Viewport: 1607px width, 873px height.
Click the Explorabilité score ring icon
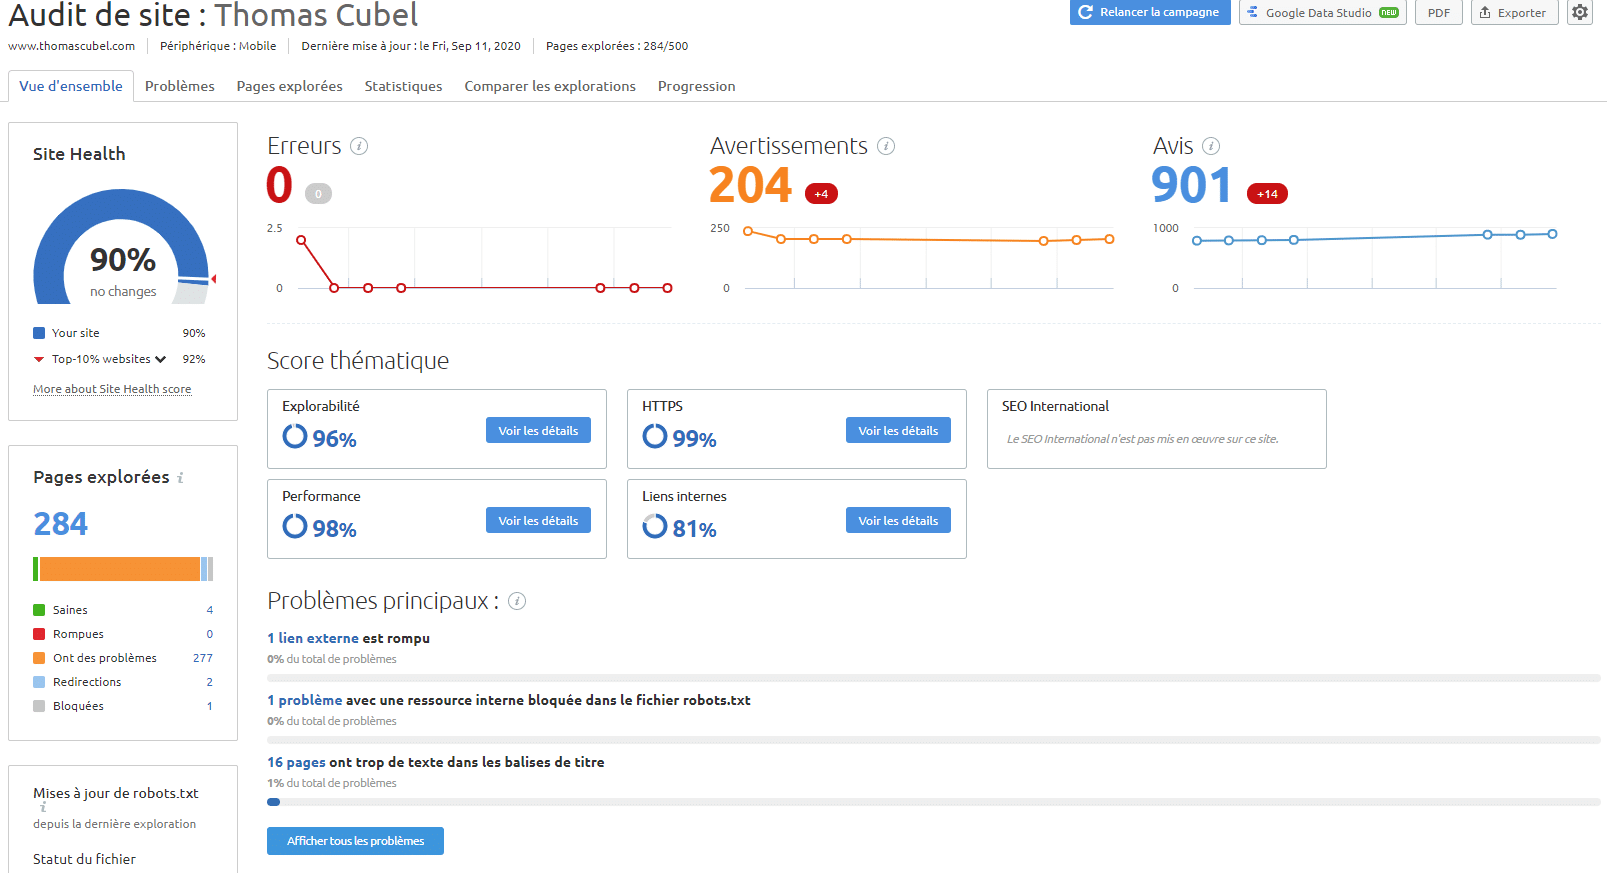pos(295,436)
